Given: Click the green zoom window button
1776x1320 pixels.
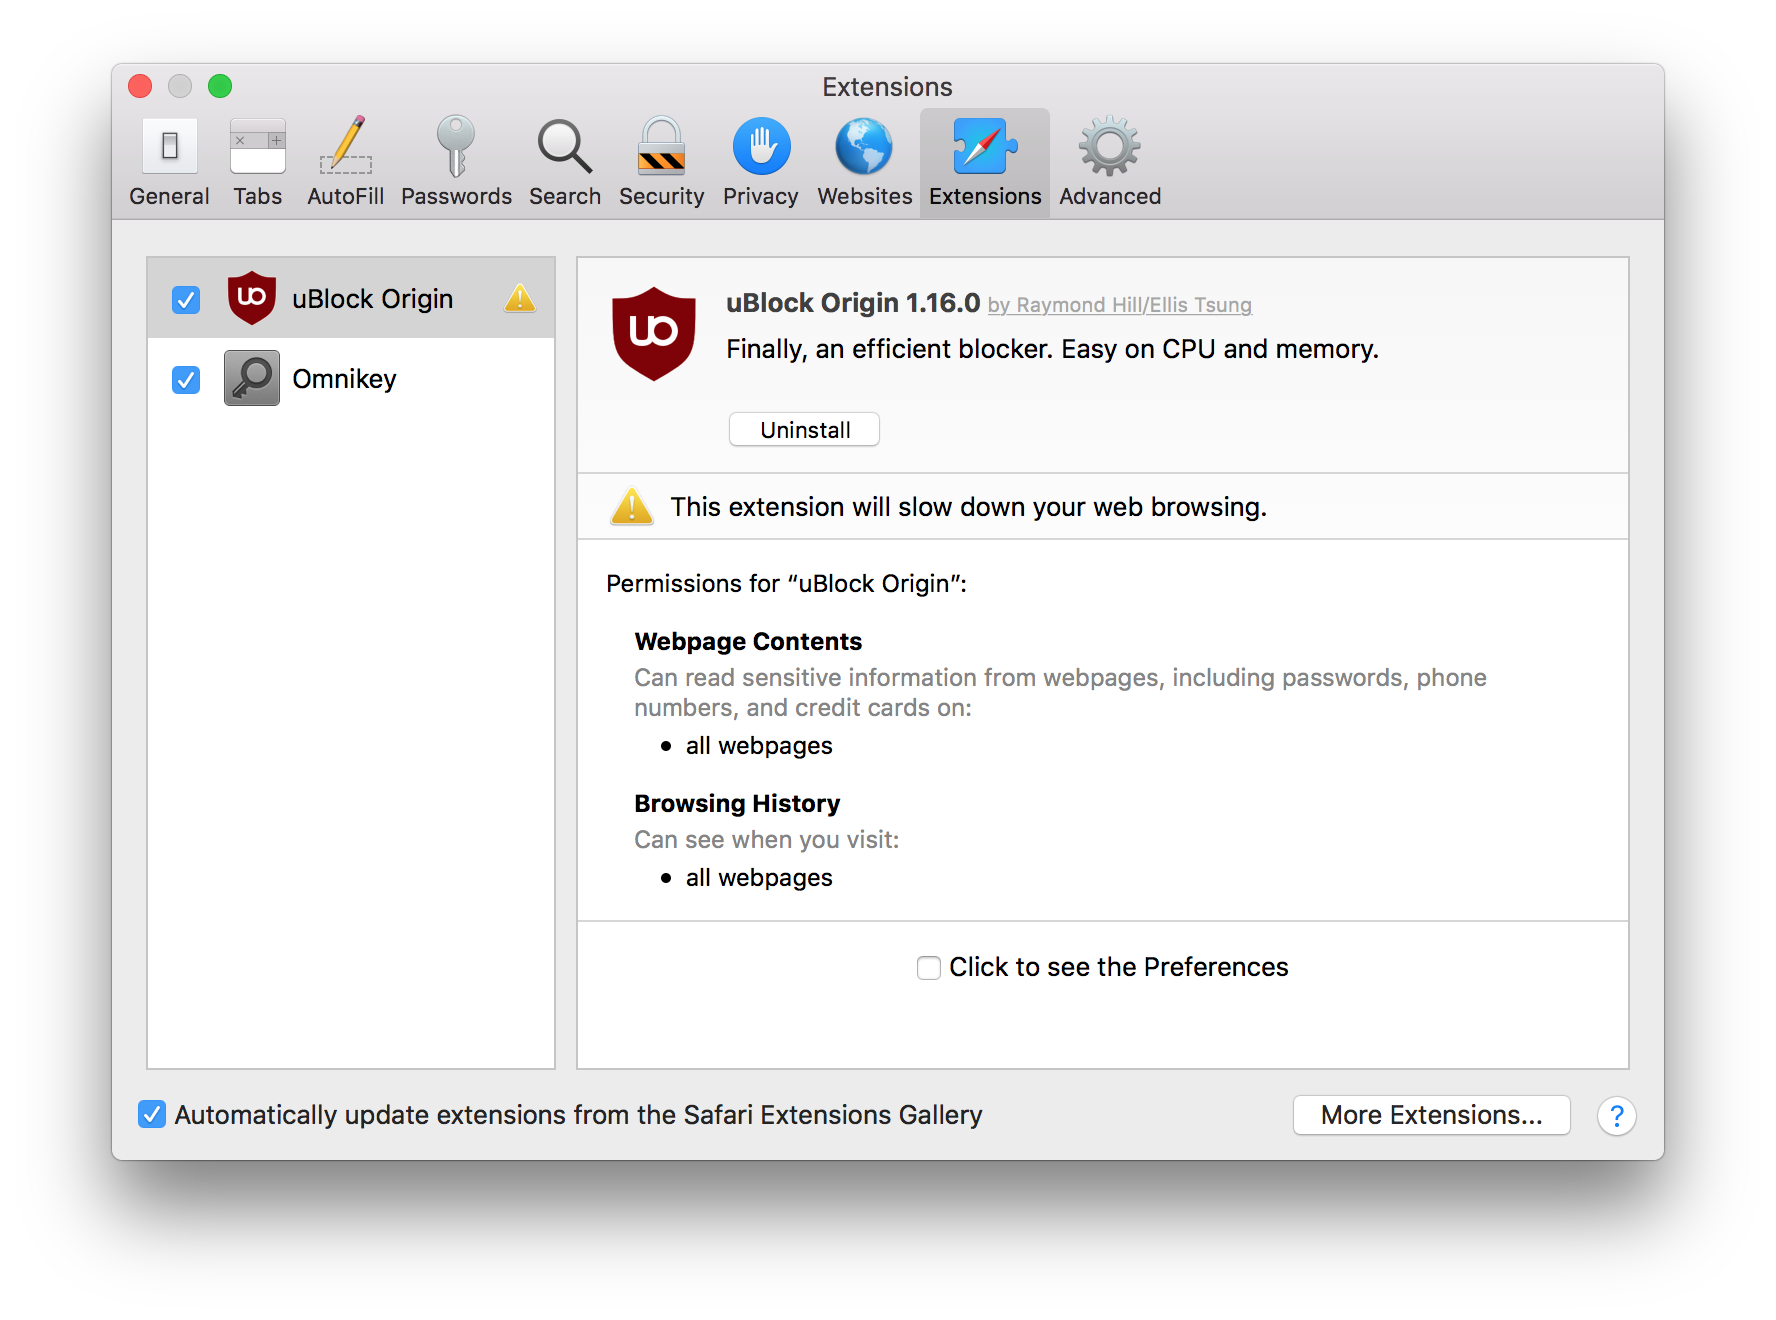Looking at the screenshot, I should click(x=220, y=86).
